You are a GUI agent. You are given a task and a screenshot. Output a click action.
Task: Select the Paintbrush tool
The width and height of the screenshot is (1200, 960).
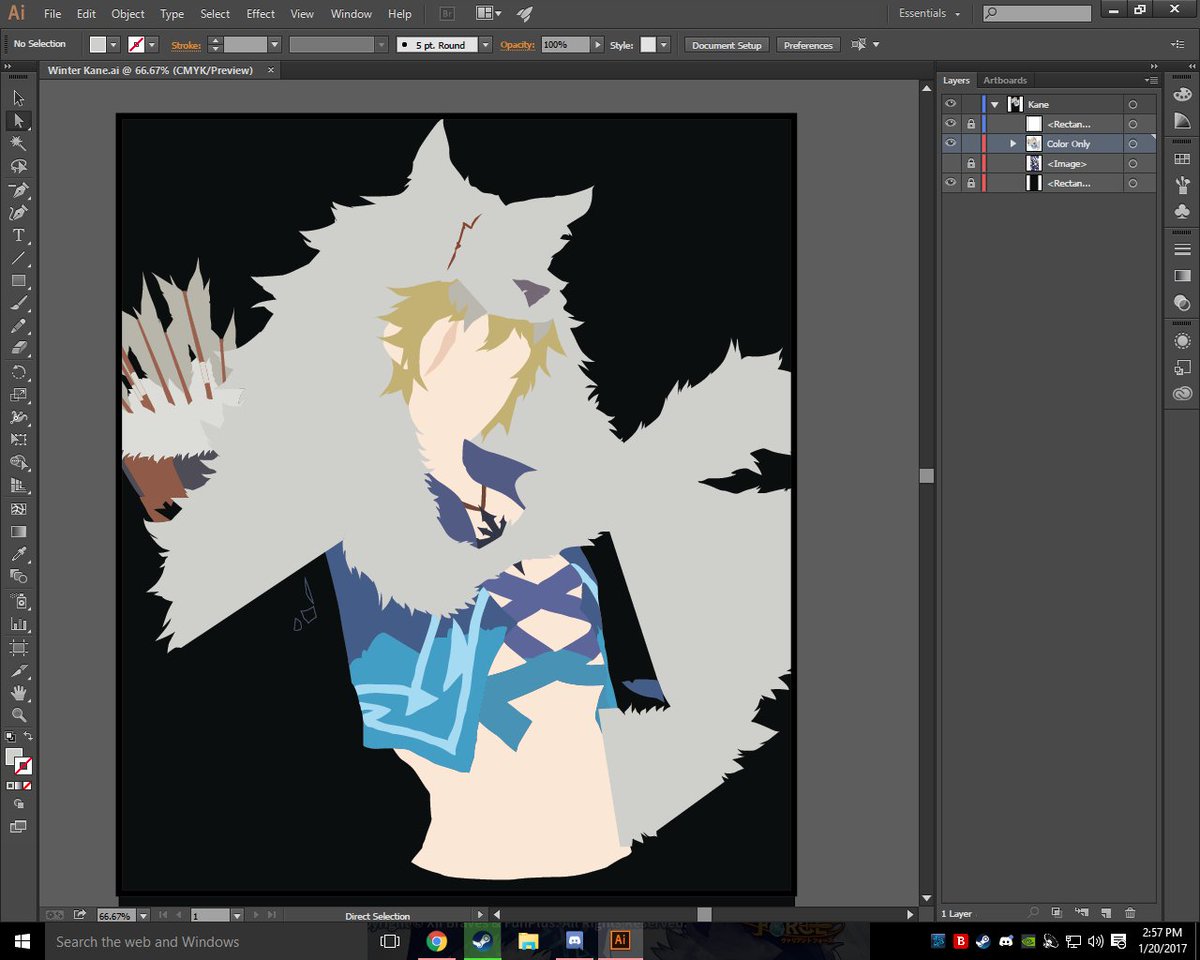pos(18,303)
